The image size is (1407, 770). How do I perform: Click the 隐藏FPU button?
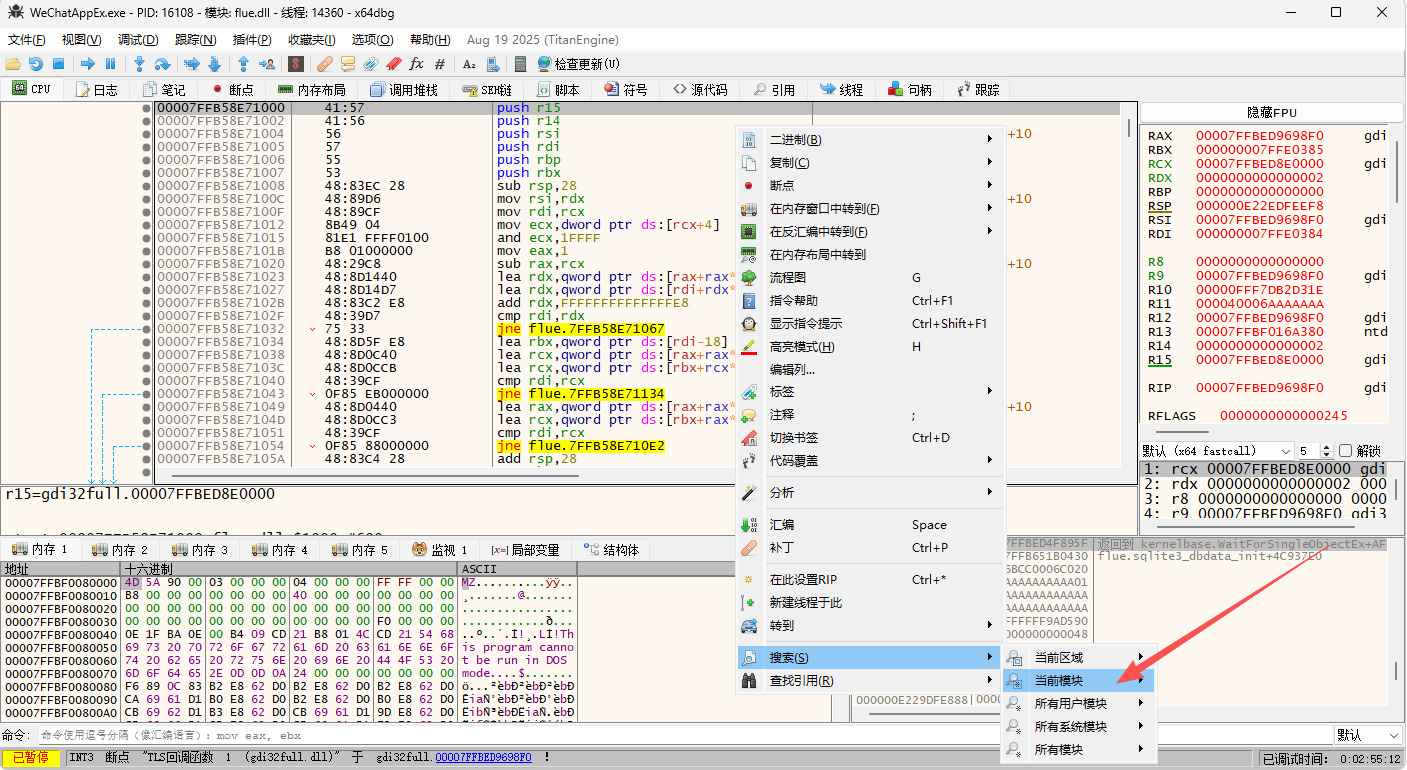click(1271, 113)
